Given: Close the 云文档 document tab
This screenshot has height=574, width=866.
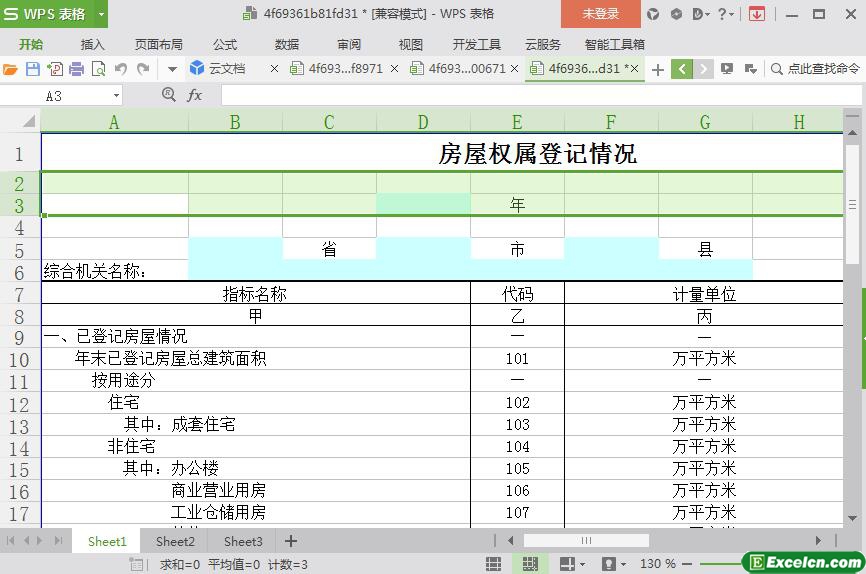Looking at the screenshot, I should pos(275,69).
